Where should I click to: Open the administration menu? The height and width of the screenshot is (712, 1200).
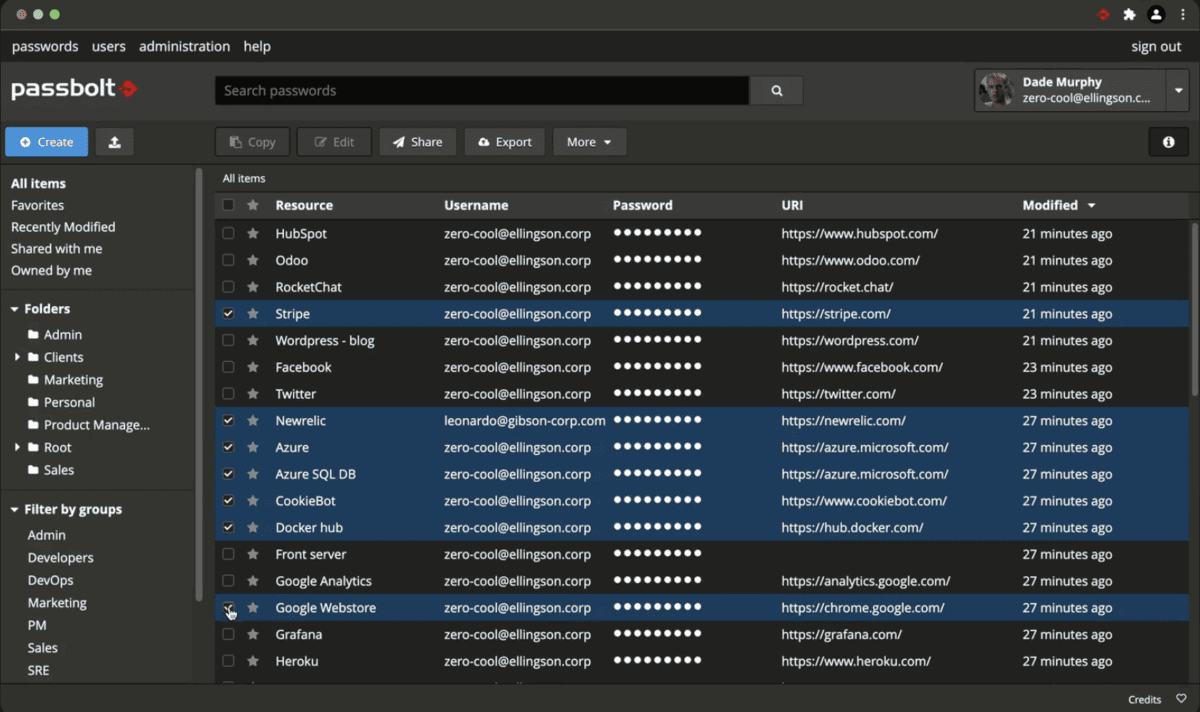(x=184, y=46)
